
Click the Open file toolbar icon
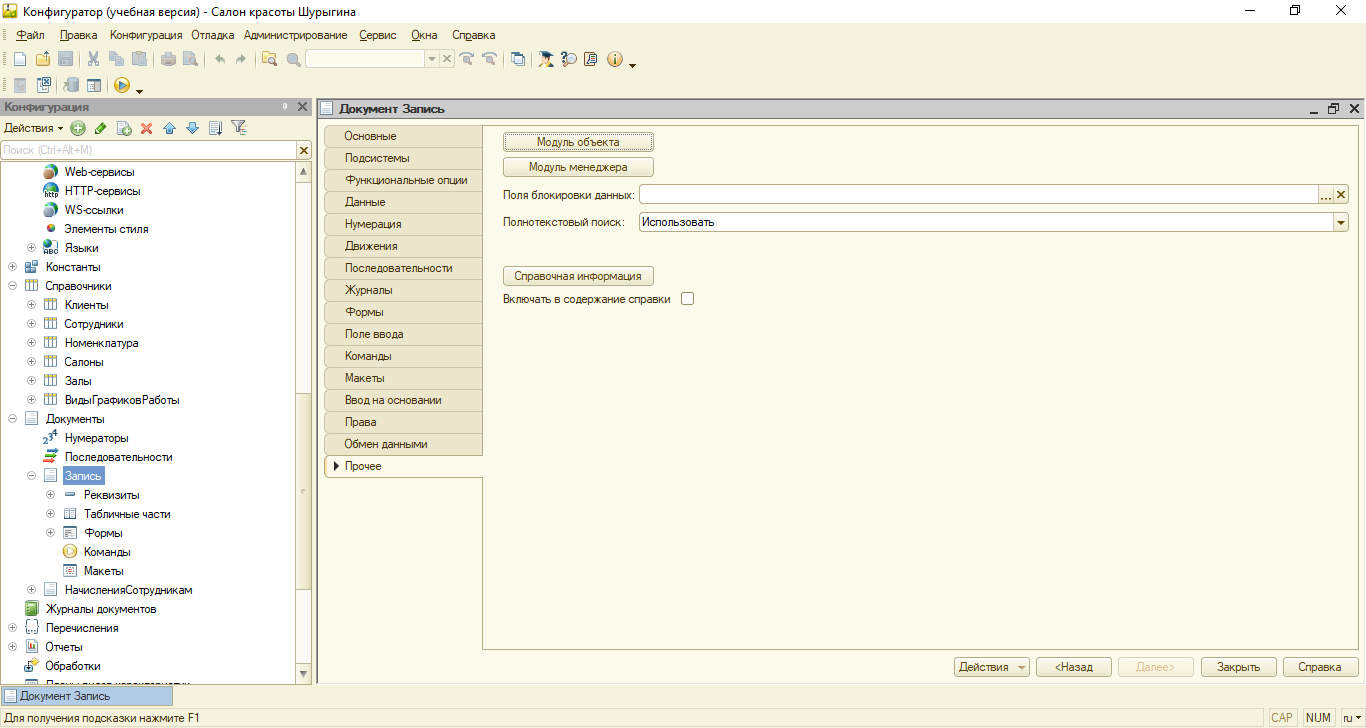point(42,59)
